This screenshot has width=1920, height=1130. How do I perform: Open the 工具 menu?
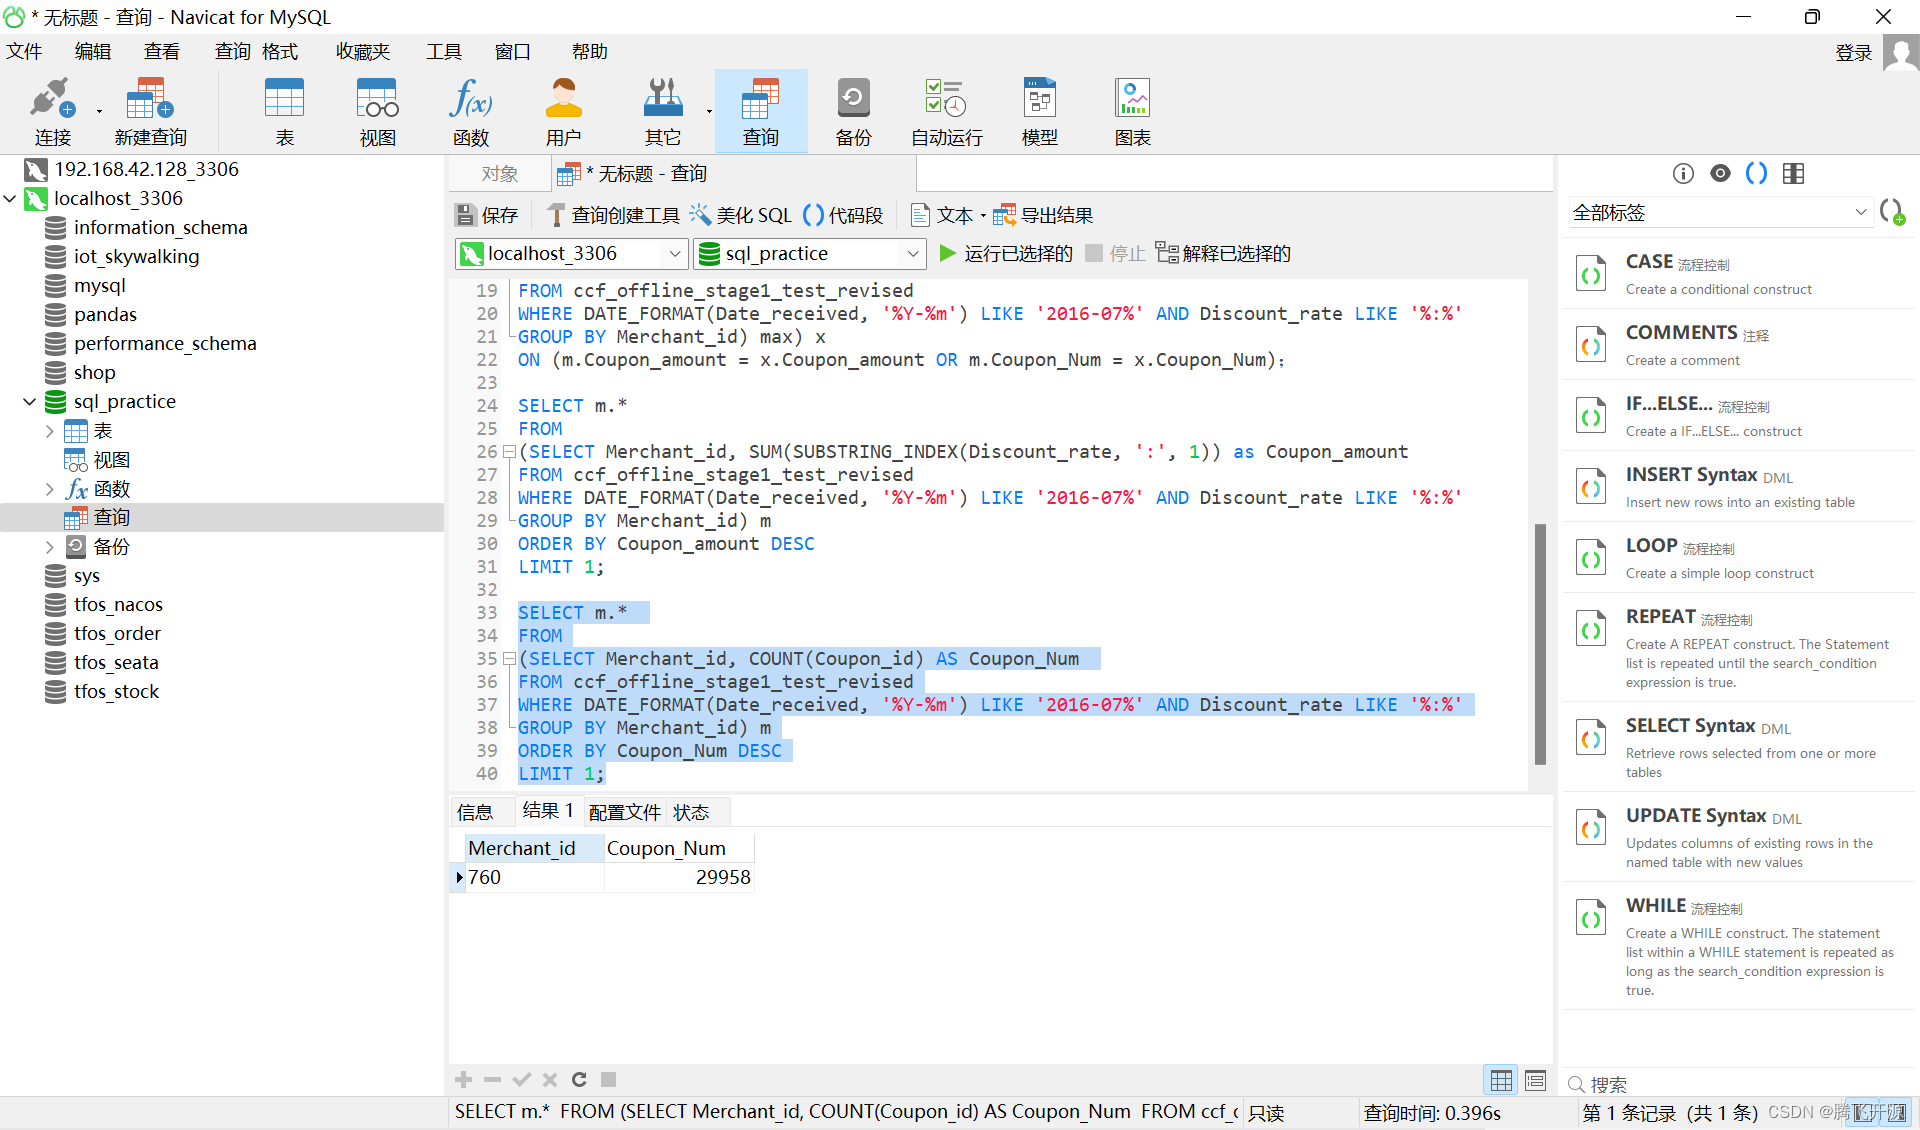pos(444,52)
